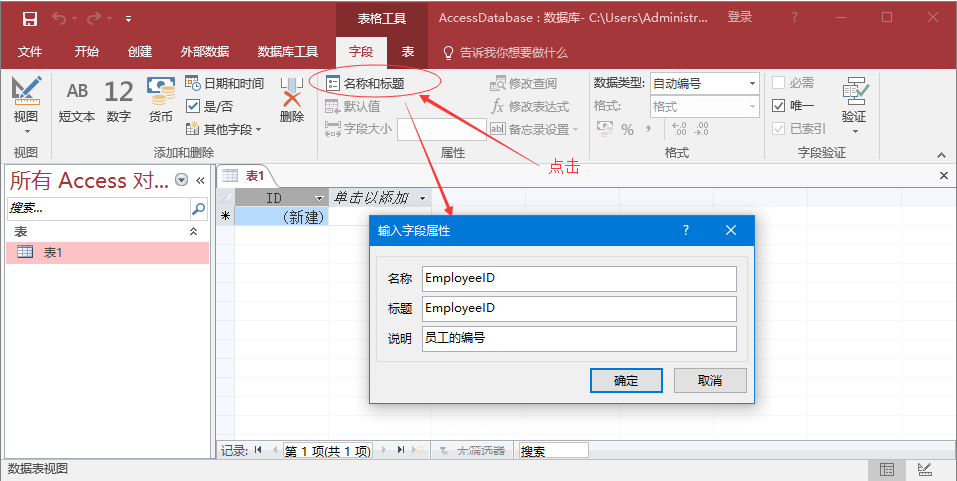Add a 货币 currency field
Screen dimensions: 957x481
[160, 100]
